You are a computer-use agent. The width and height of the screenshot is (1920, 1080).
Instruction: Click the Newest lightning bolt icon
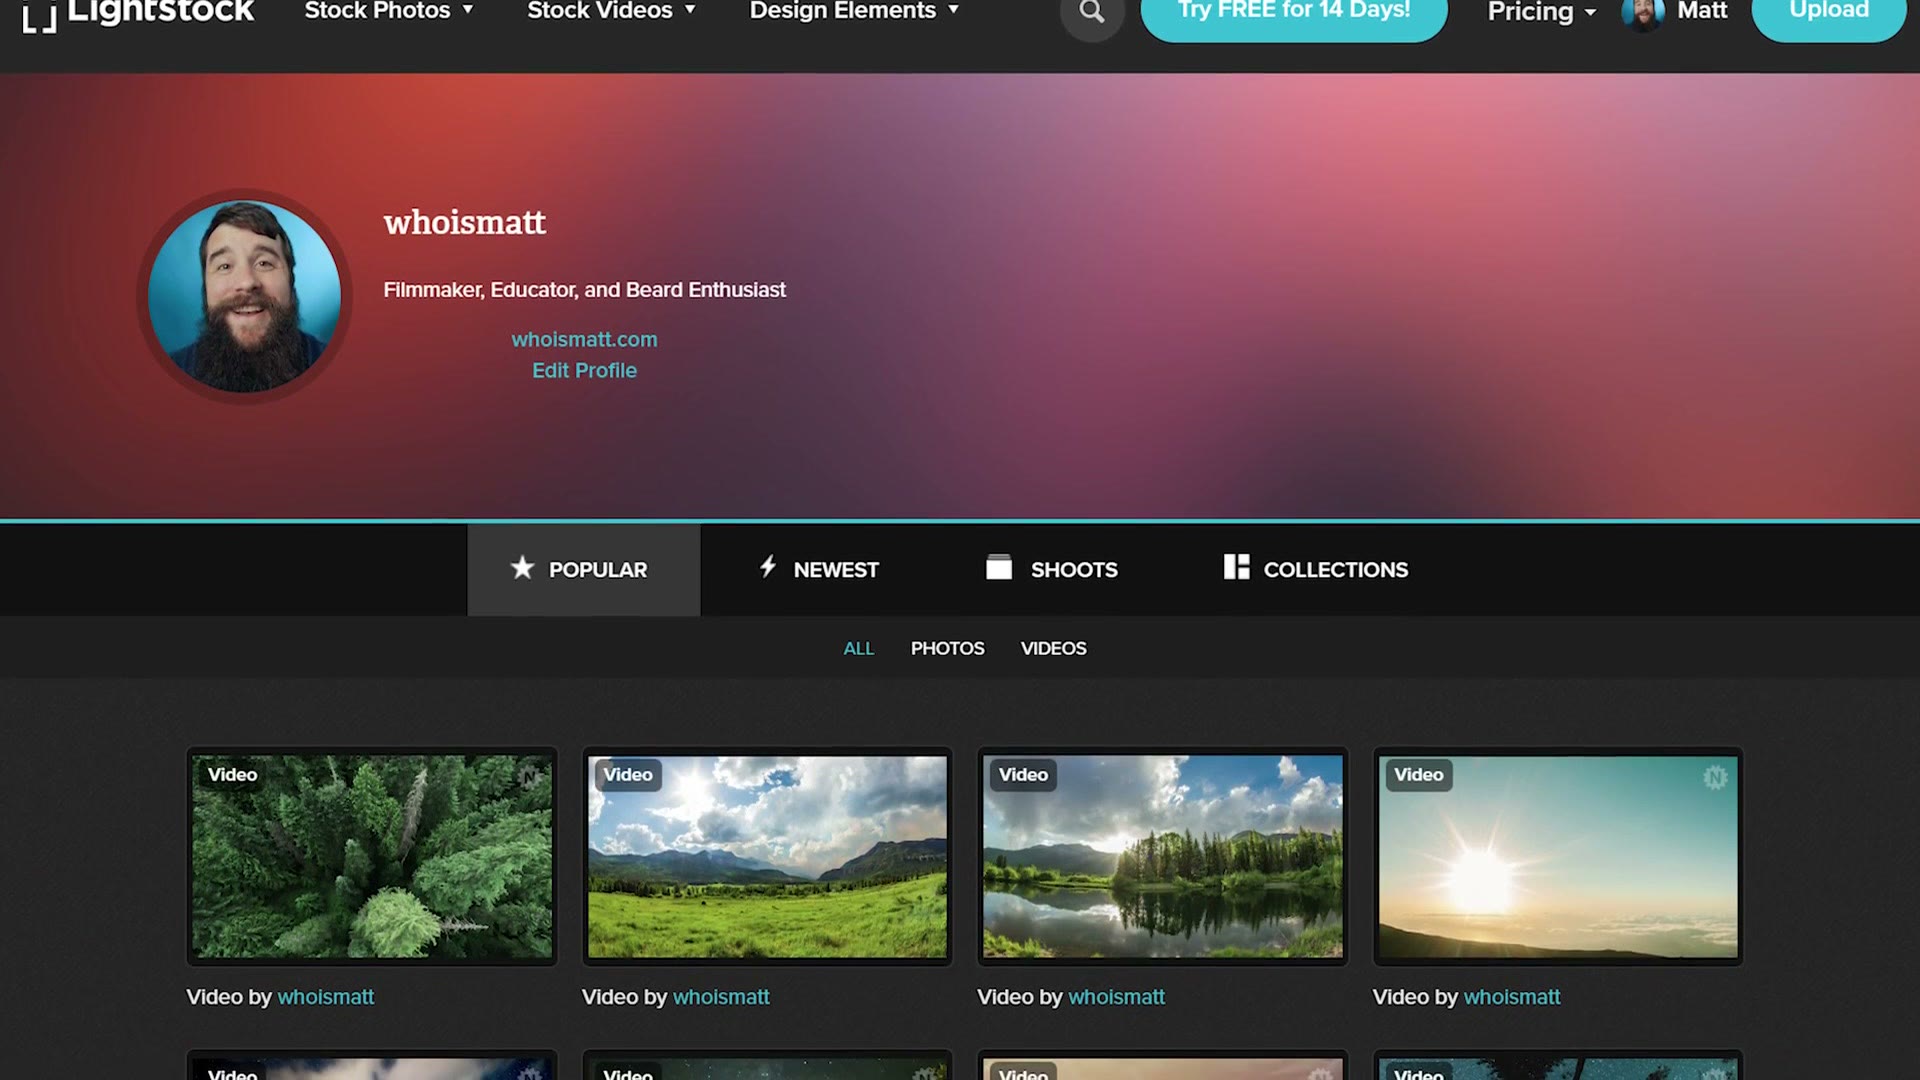point(768,567)
